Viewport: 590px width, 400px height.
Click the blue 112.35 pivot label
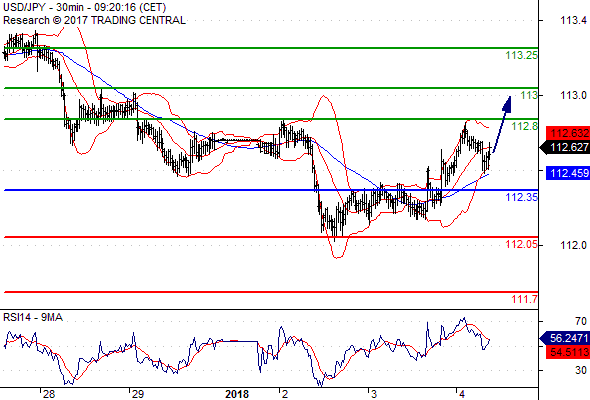pos(522,197)
